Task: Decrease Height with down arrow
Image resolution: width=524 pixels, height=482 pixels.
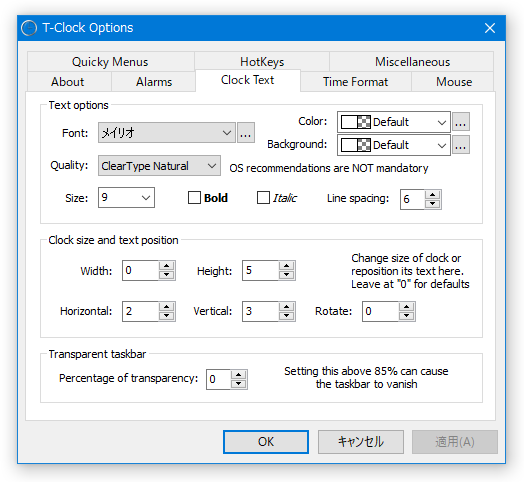Action: click(286, 275)
